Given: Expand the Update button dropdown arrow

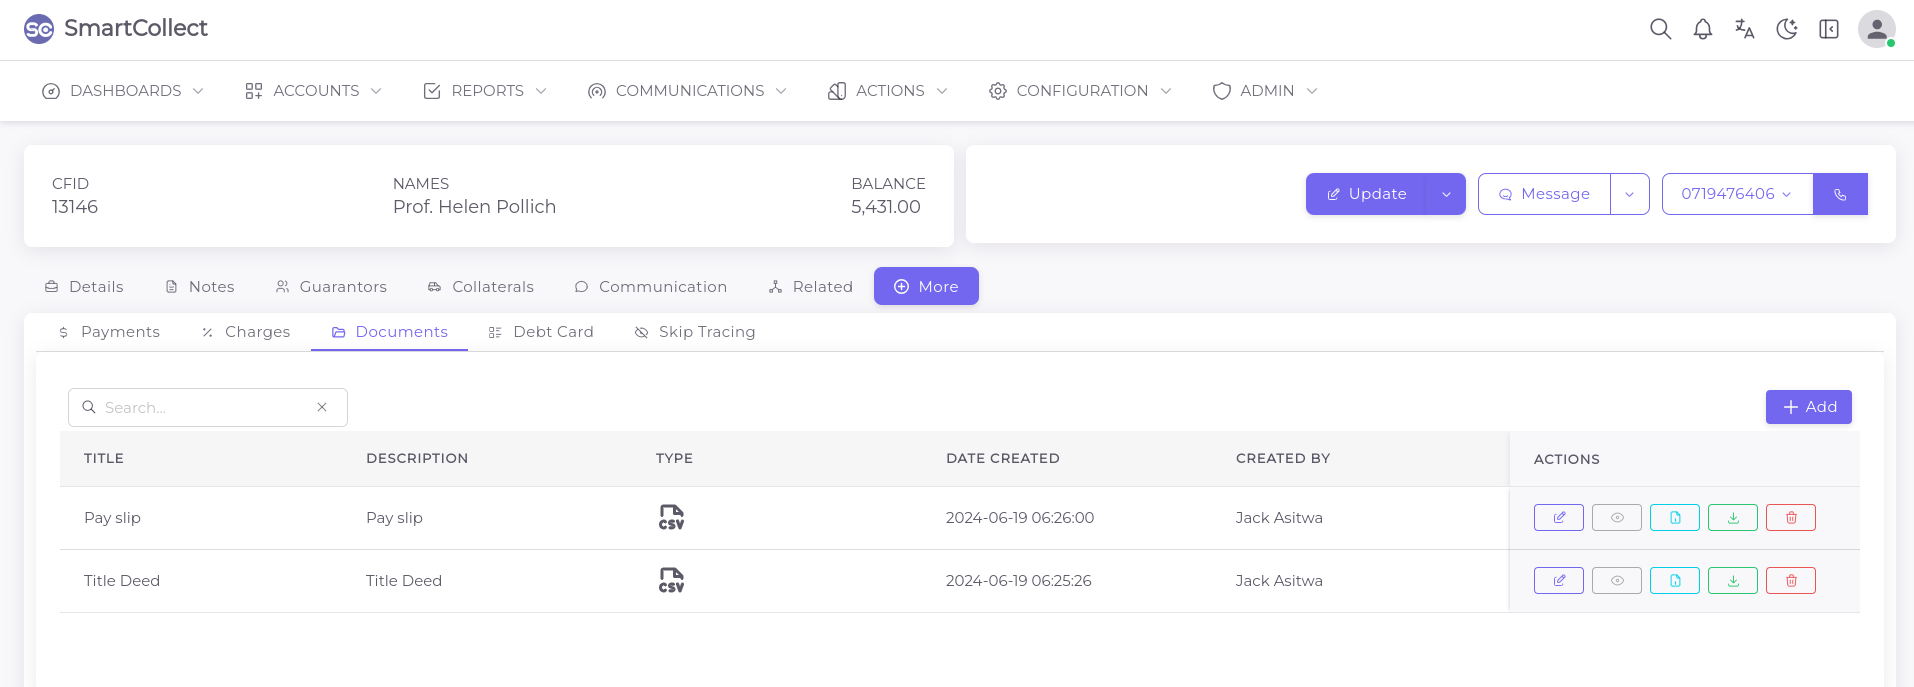Looking at the screenshot, I should point(1446,194).
